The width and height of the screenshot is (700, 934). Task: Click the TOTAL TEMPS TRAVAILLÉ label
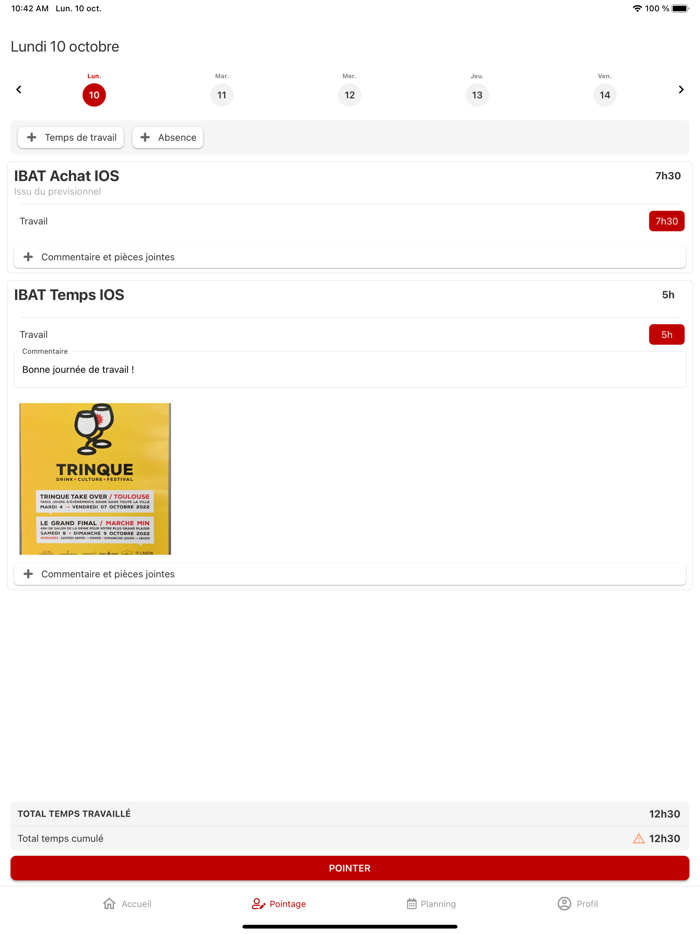pos(74,814)
